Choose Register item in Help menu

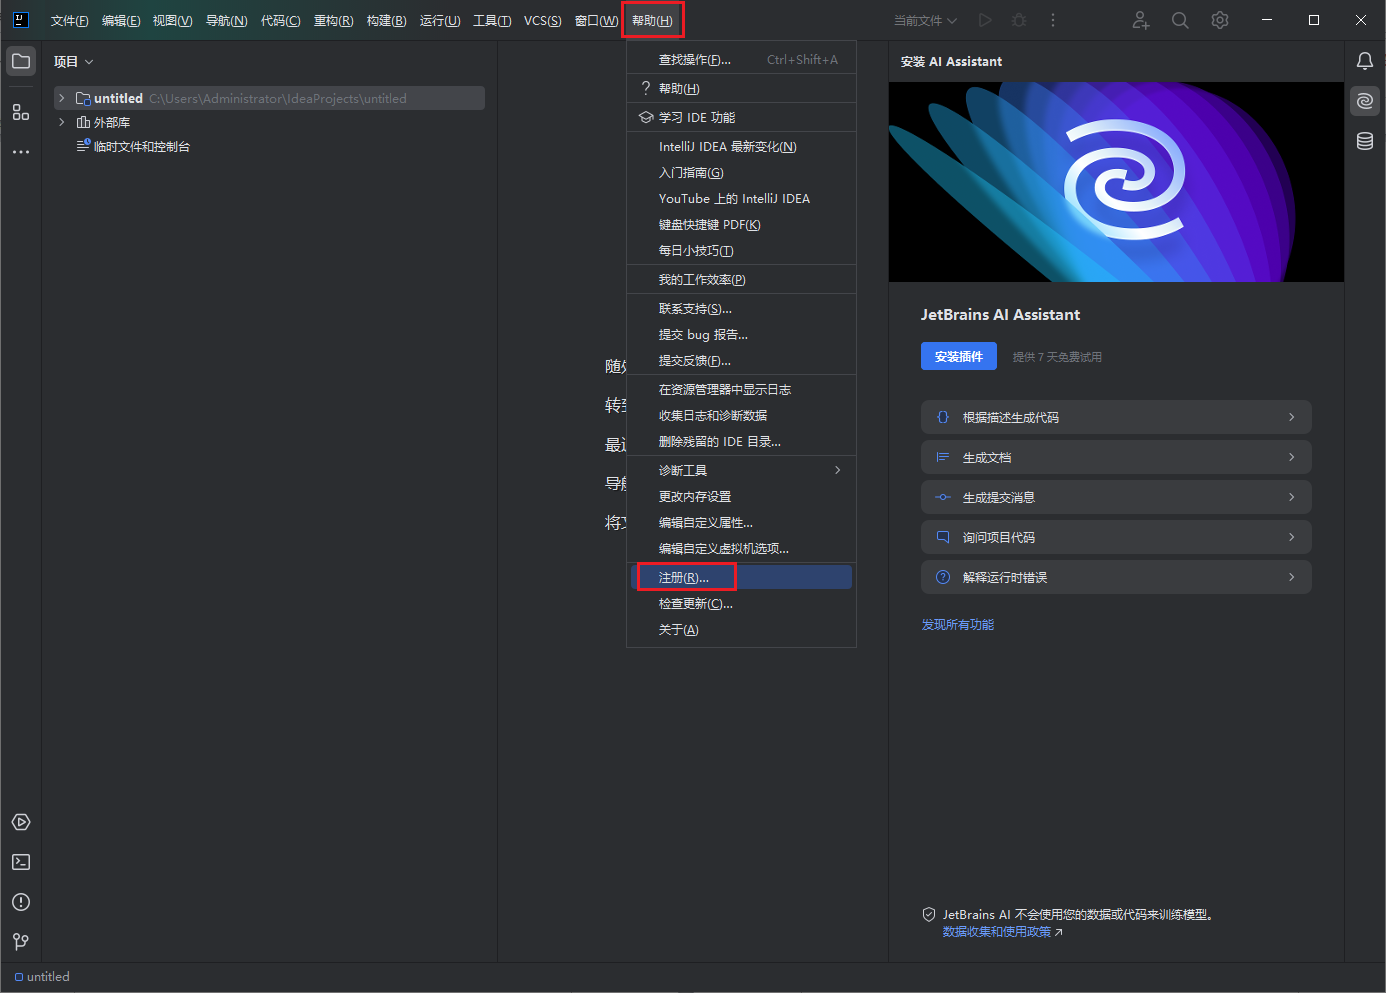pos(741,577)
